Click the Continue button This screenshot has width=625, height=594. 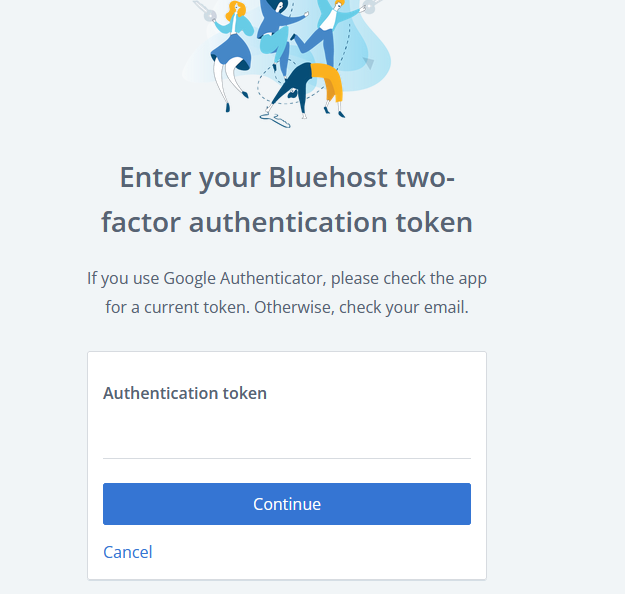tap(286, 504)
